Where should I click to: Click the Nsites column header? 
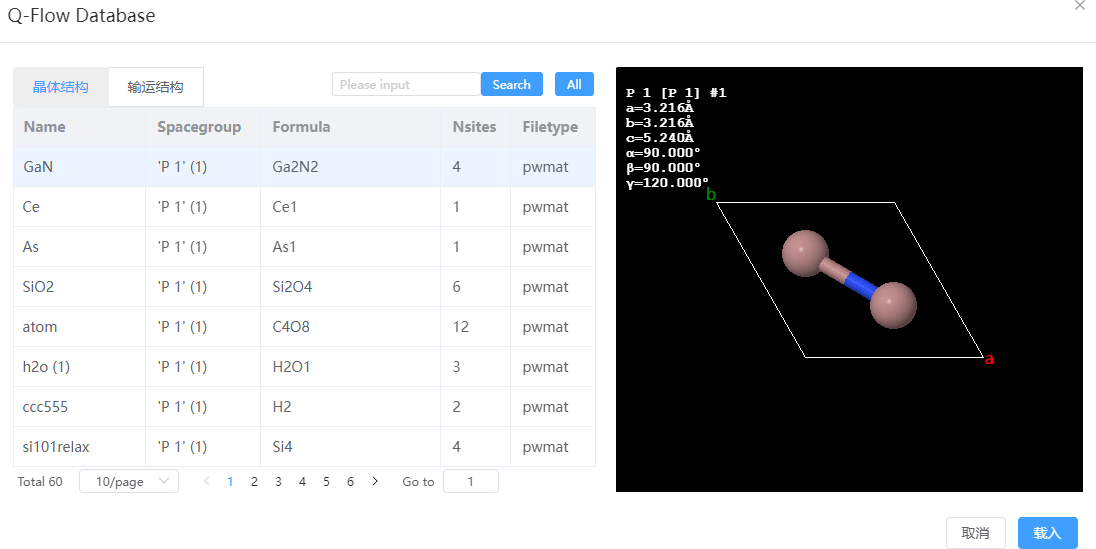coord(475,127)
